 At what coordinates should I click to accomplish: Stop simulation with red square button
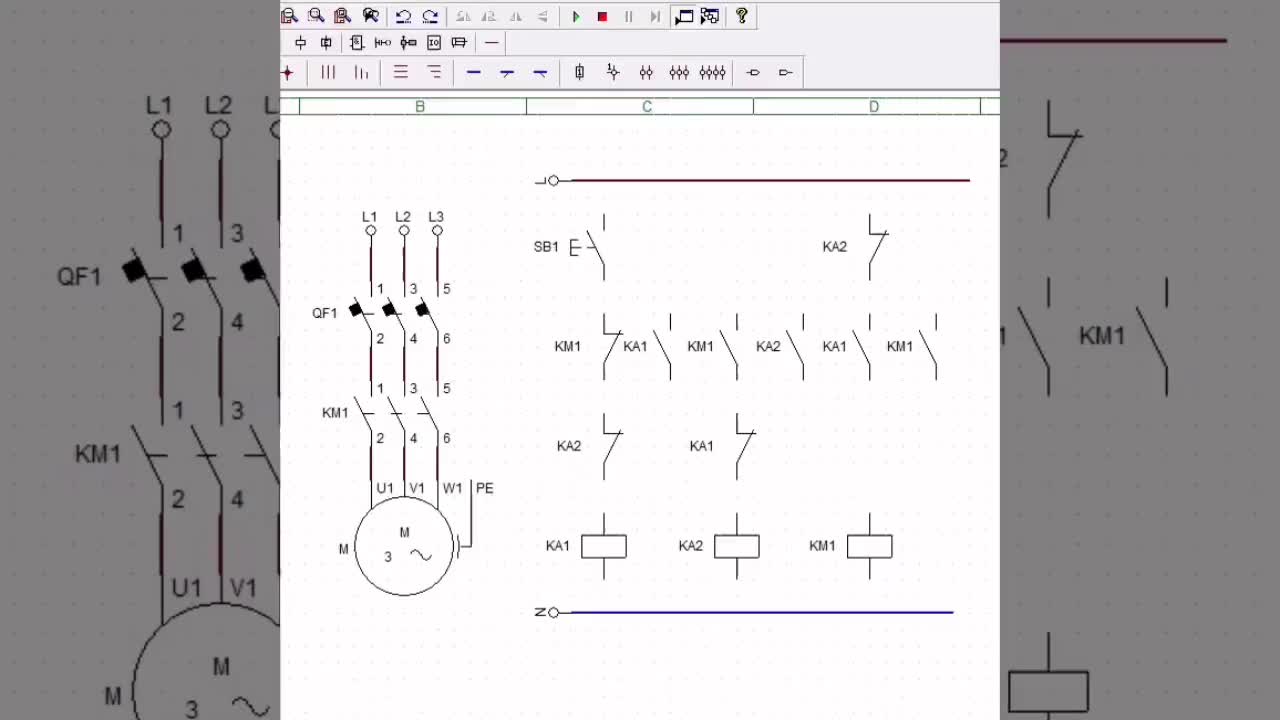pos(602,16)
